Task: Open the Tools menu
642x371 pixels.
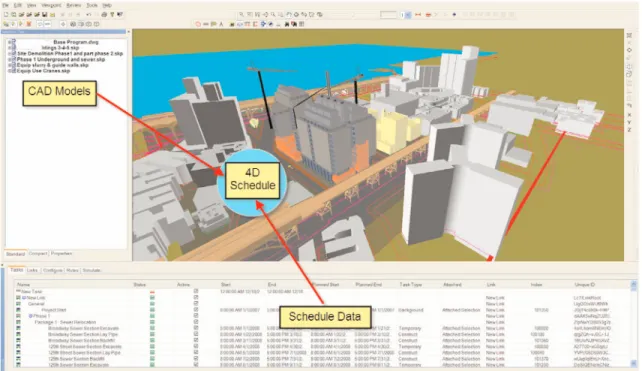Action: [92, 5]
